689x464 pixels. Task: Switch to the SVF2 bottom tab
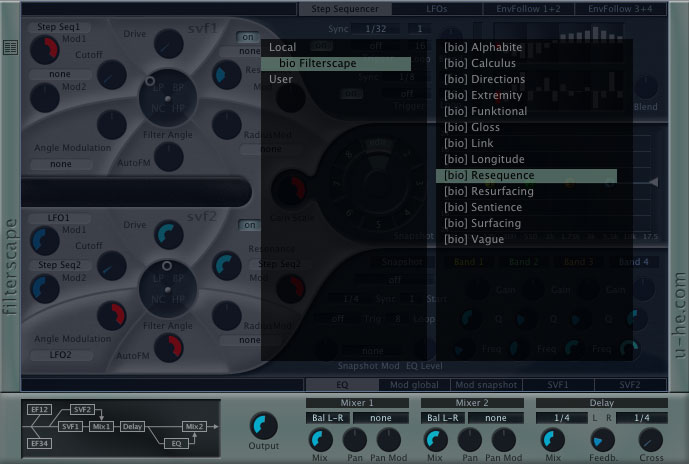pyautogui.click(x=630, y=385)
